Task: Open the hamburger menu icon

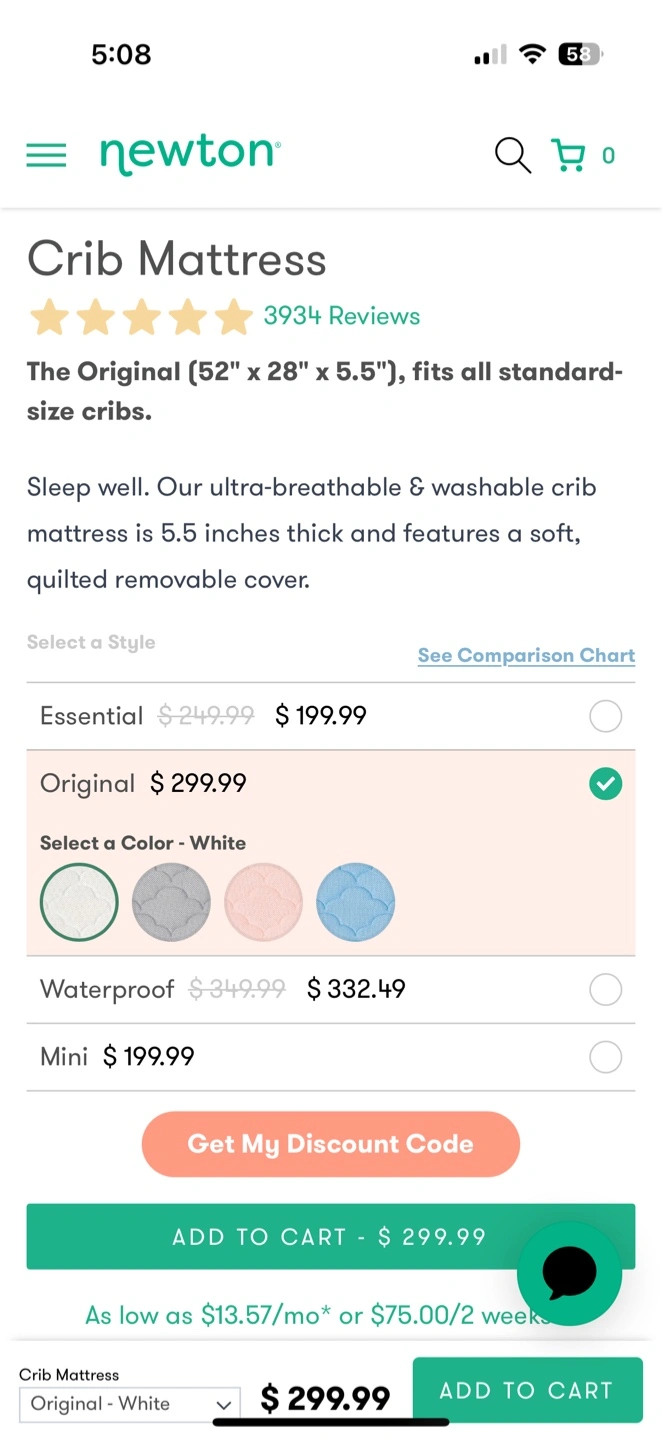Action: (46, 155)
